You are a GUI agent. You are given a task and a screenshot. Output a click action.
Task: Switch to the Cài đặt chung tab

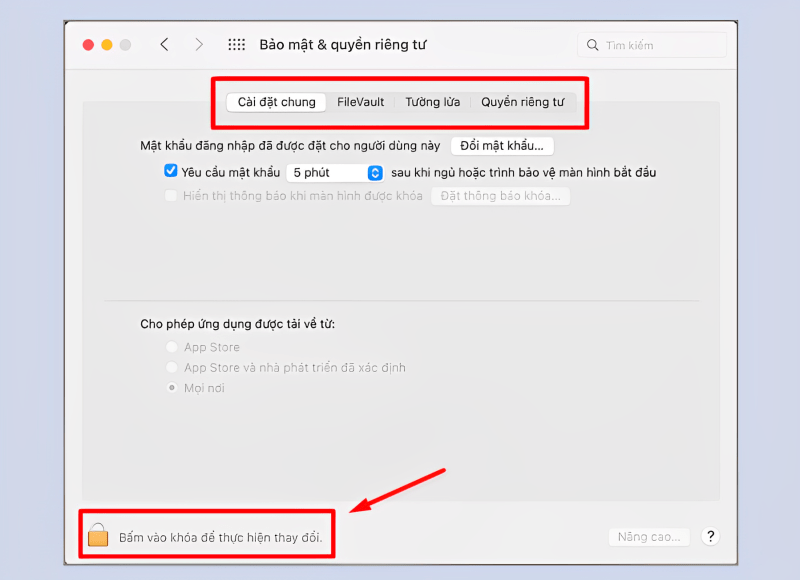click(276, 102)
